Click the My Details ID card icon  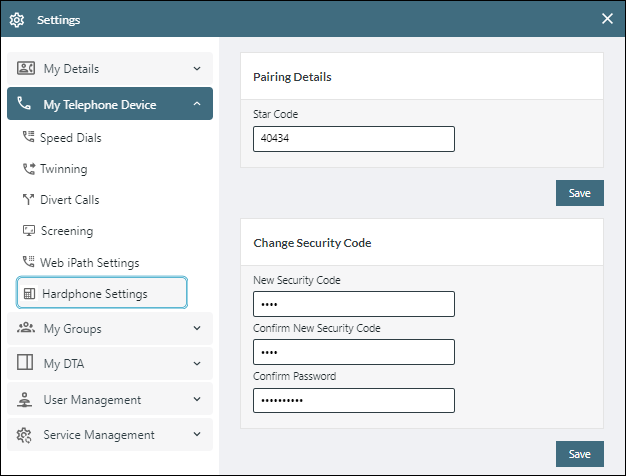coord(26,69)
